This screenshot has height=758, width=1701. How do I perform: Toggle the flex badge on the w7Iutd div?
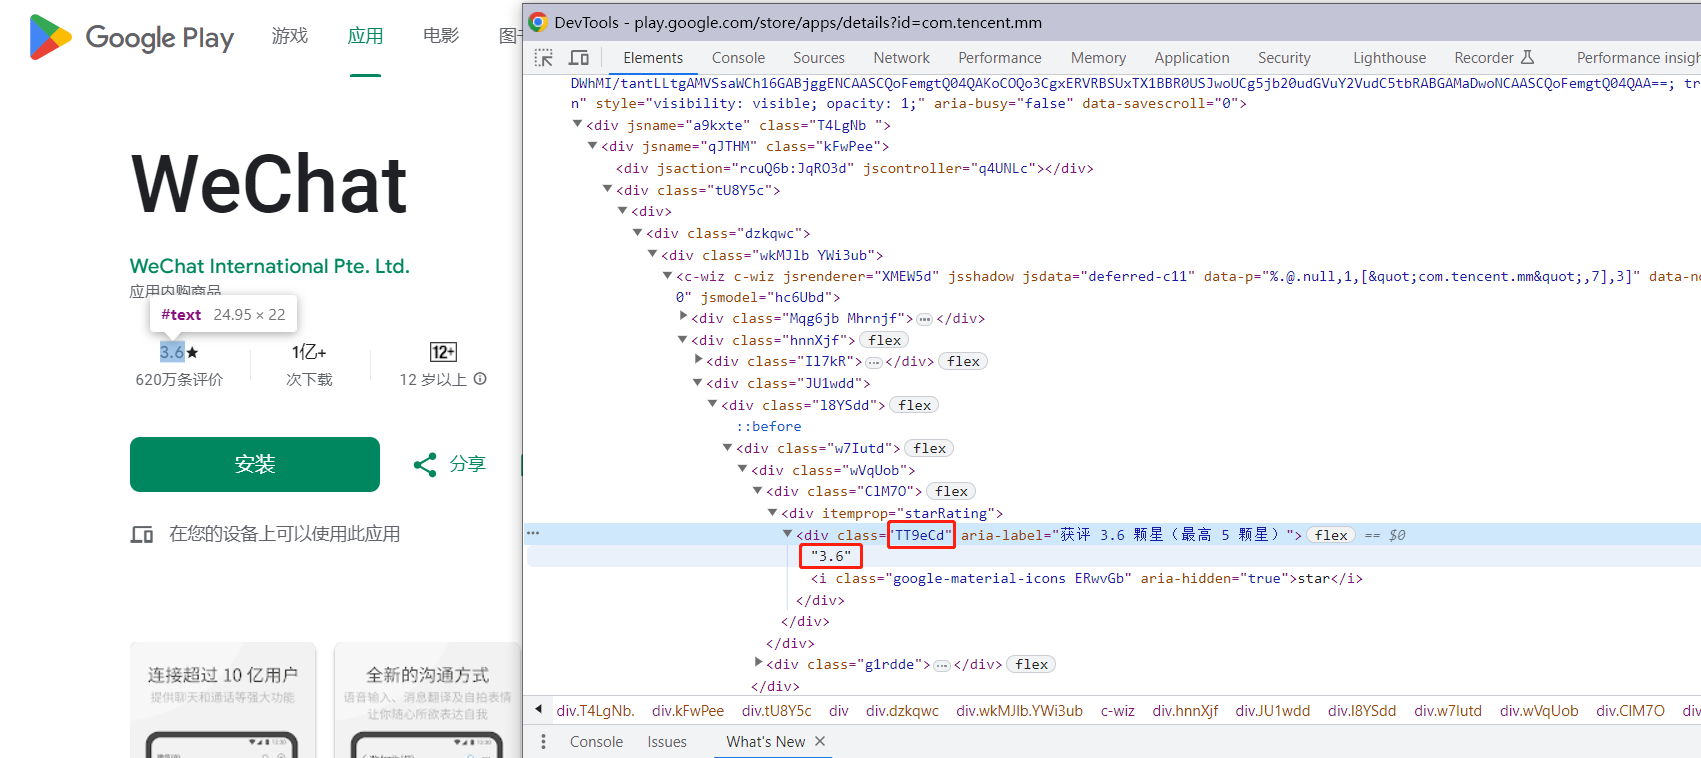(x=929, y=448)
